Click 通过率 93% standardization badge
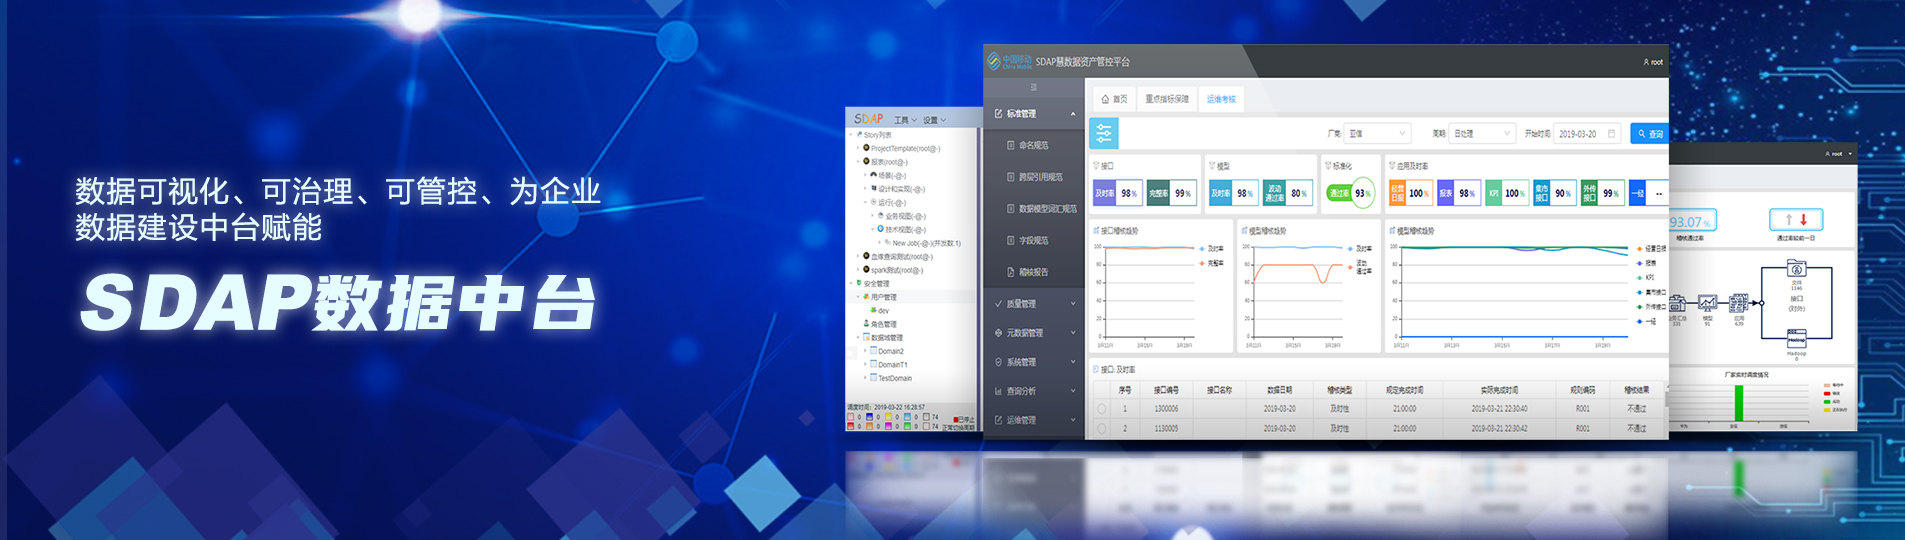Viewport: 1905px width, 540px height. (x=1350, y=193)
